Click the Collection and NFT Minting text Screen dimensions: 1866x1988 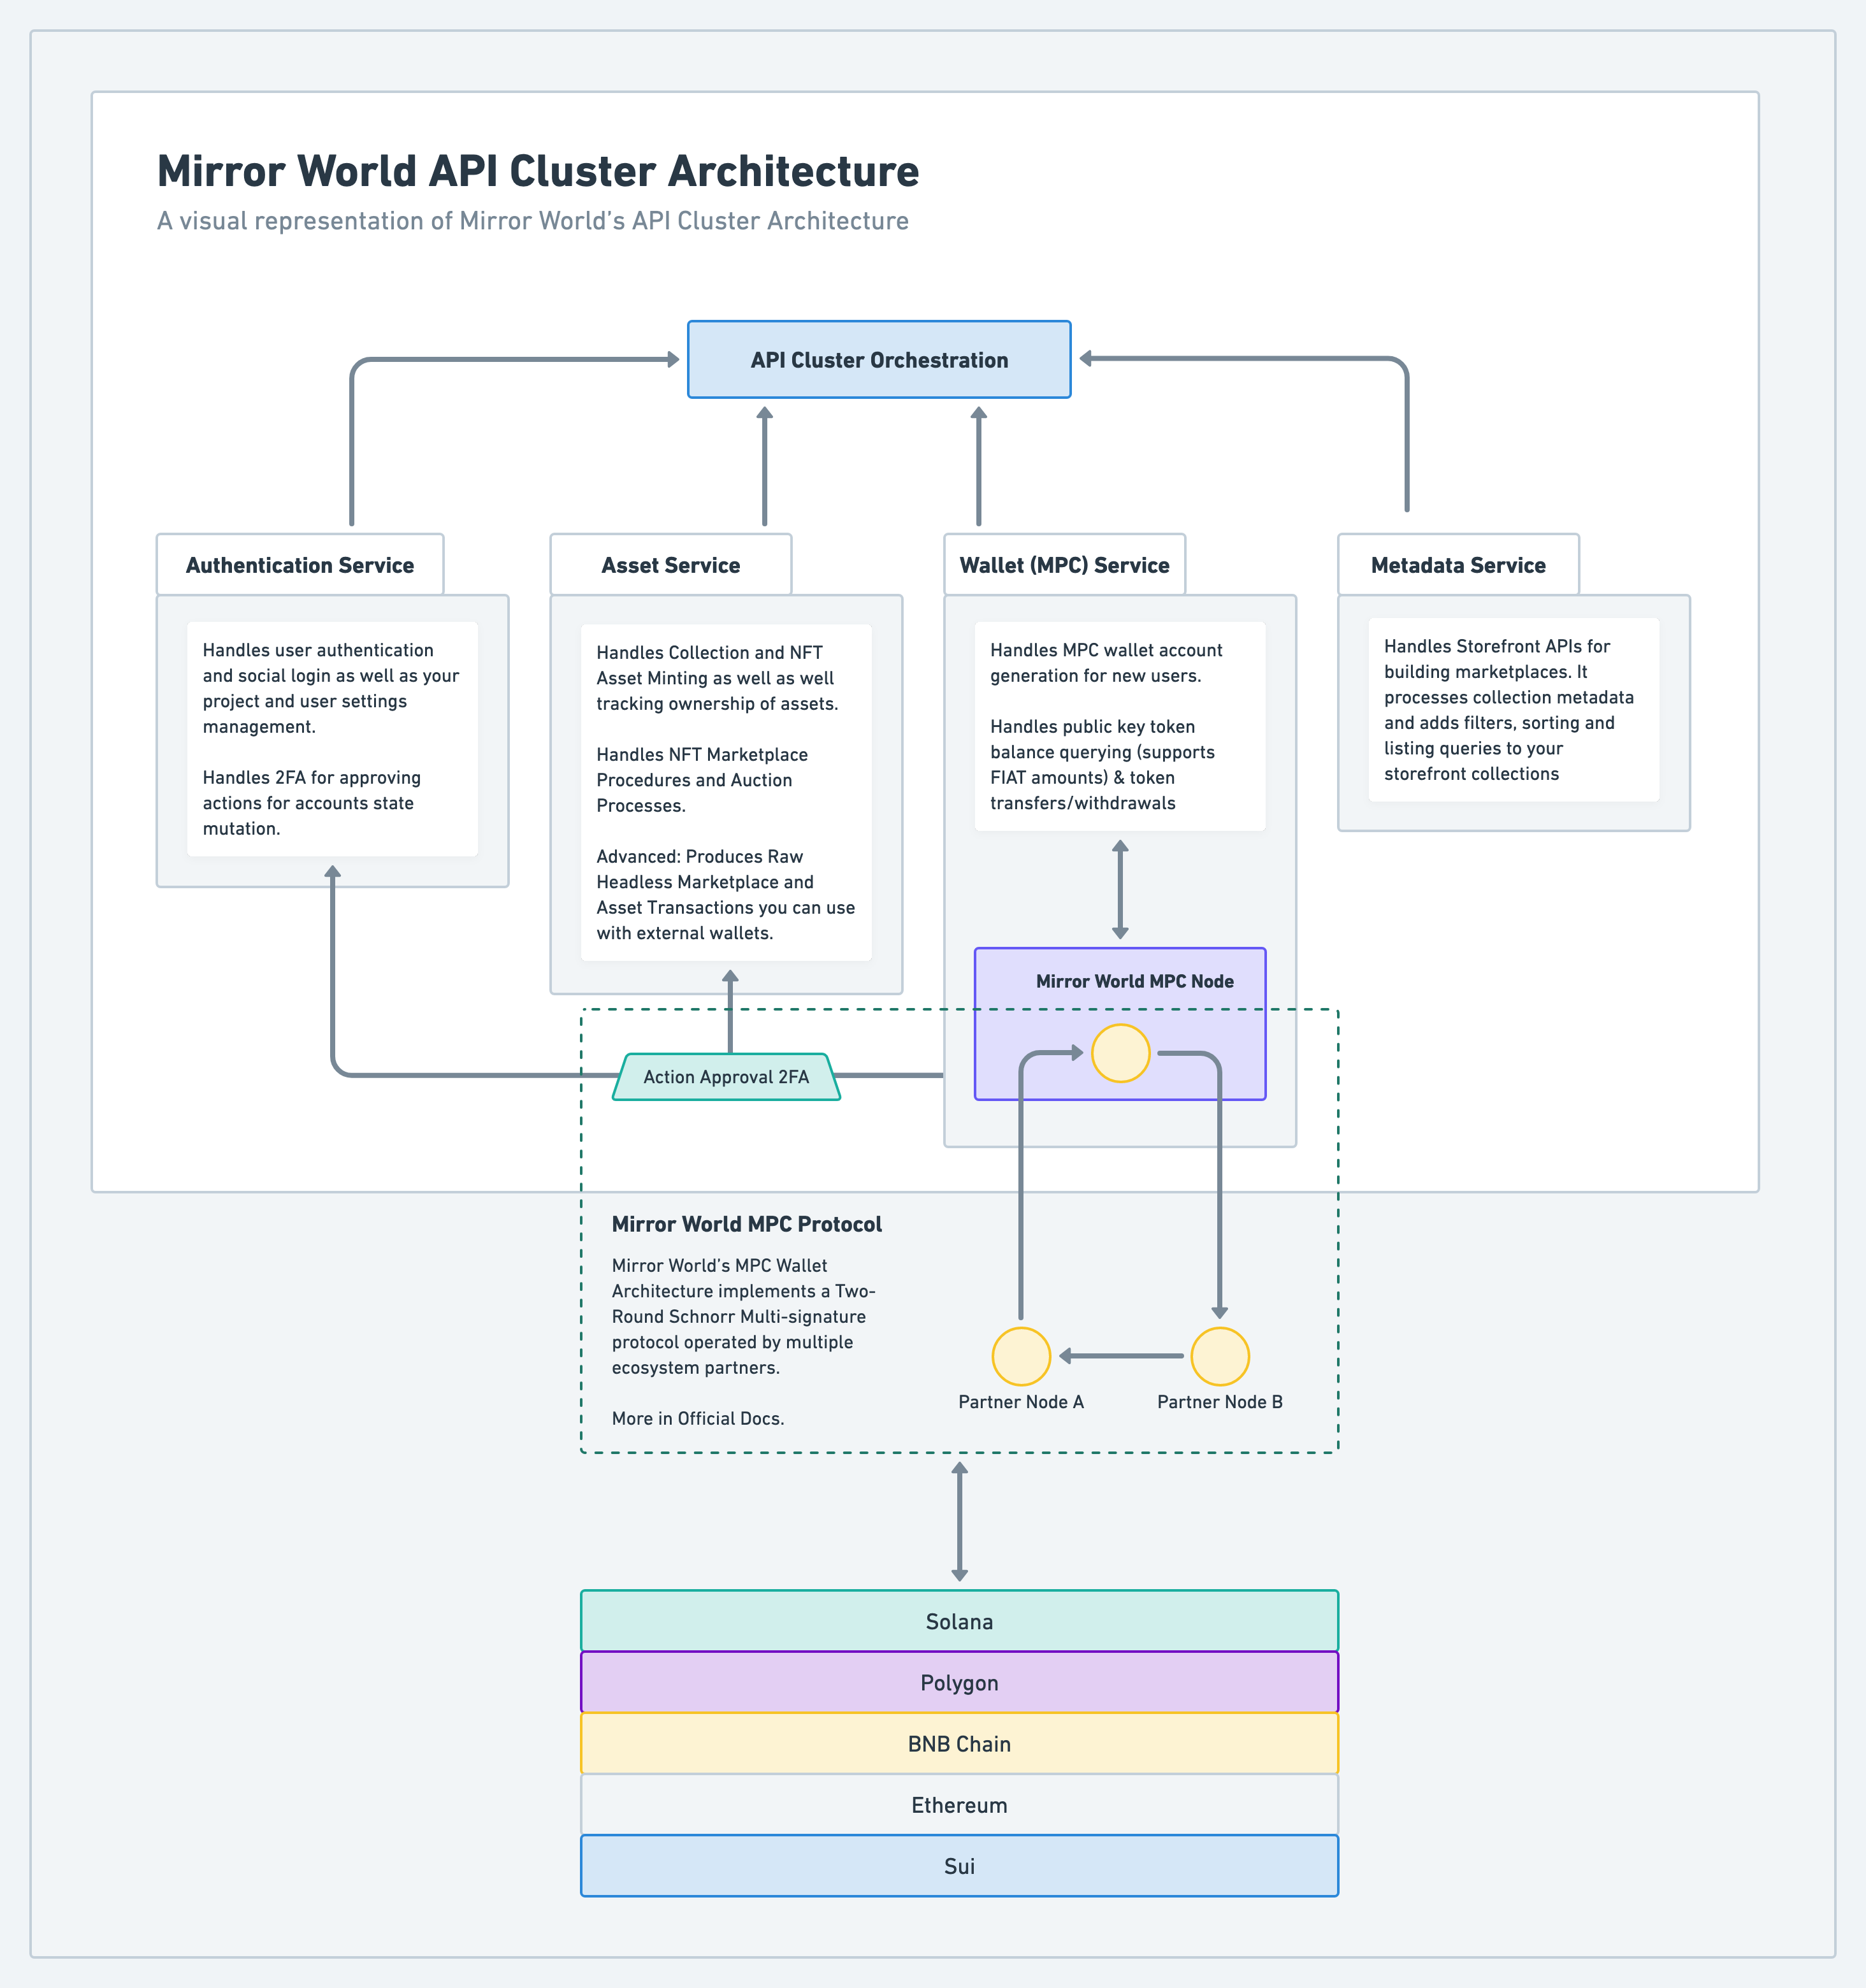[717, 678]
